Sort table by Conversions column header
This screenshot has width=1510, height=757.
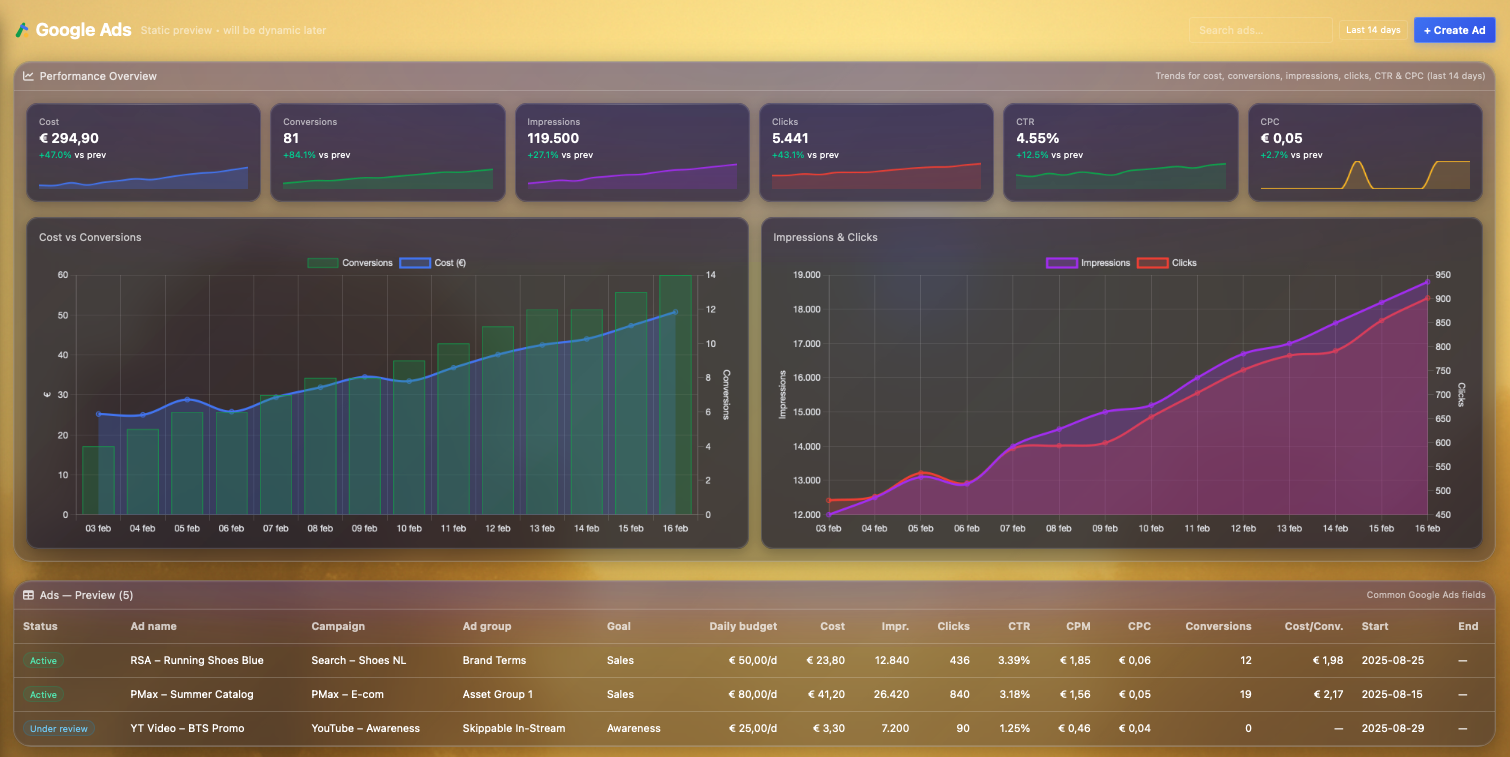pyautogui.click(x=1217, y=626)
